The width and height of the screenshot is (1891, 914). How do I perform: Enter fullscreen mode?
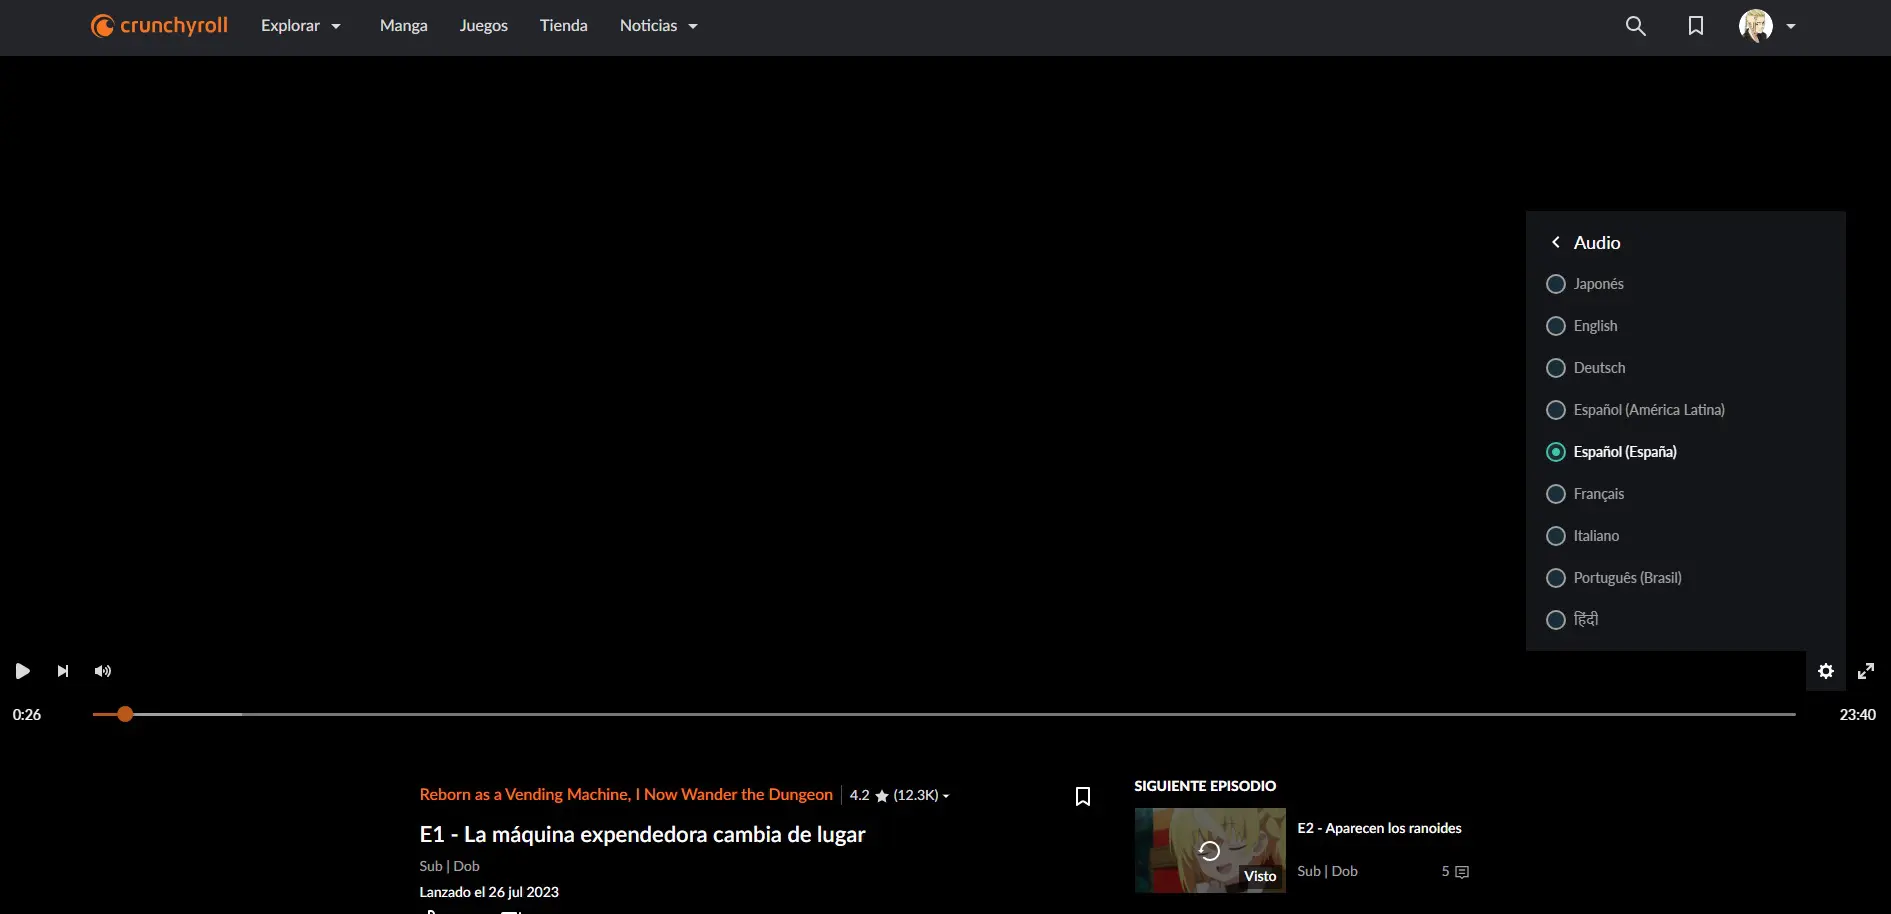pyautogui.click(x=1866, y=671)
